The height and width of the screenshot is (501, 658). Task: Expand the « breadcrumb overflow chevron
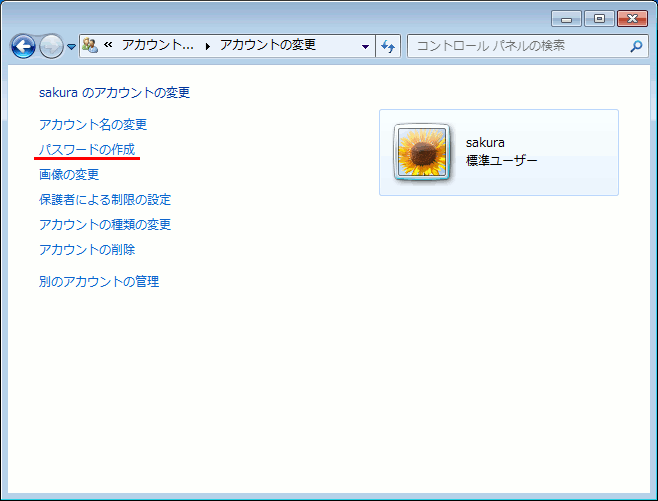pyautogui.click(x=108, y=46)
